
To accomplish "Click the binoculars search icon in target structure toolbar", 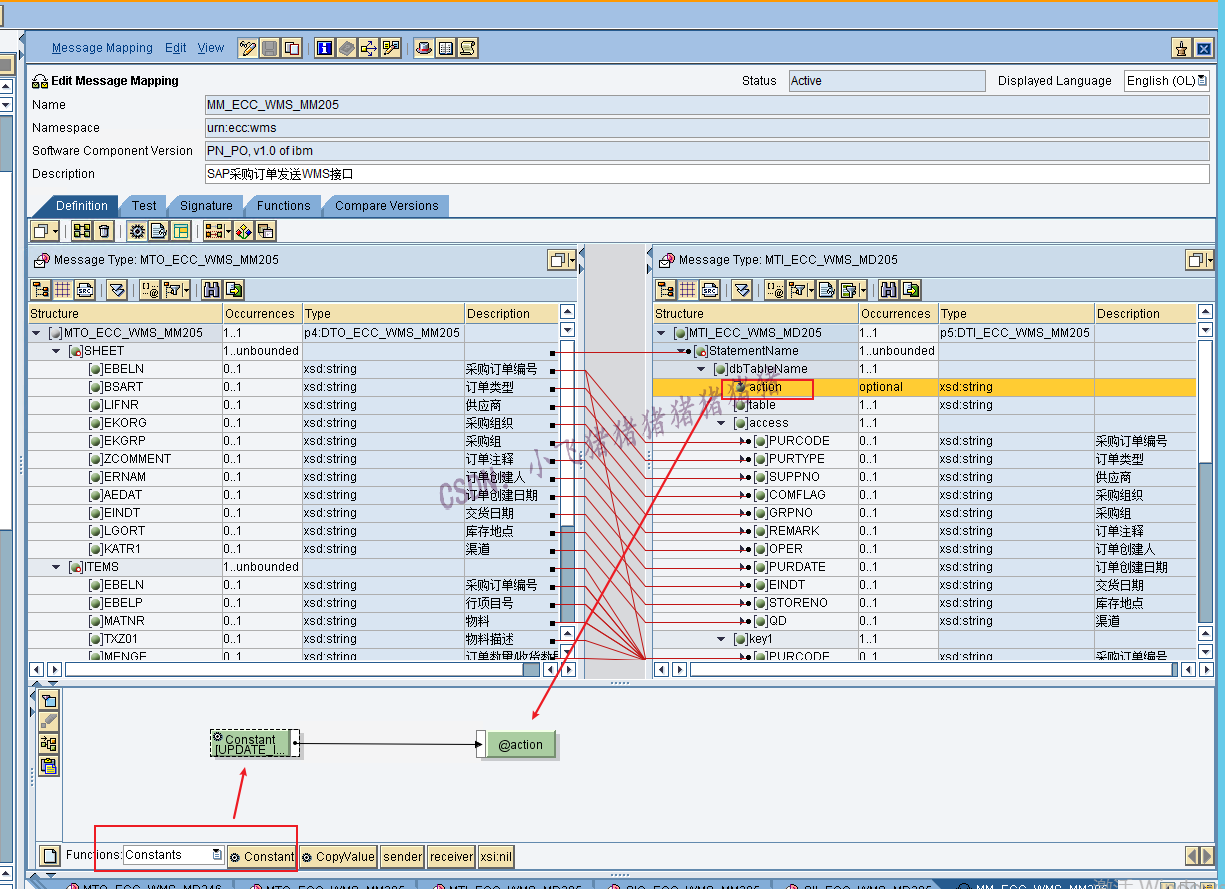I will point(889,290).
